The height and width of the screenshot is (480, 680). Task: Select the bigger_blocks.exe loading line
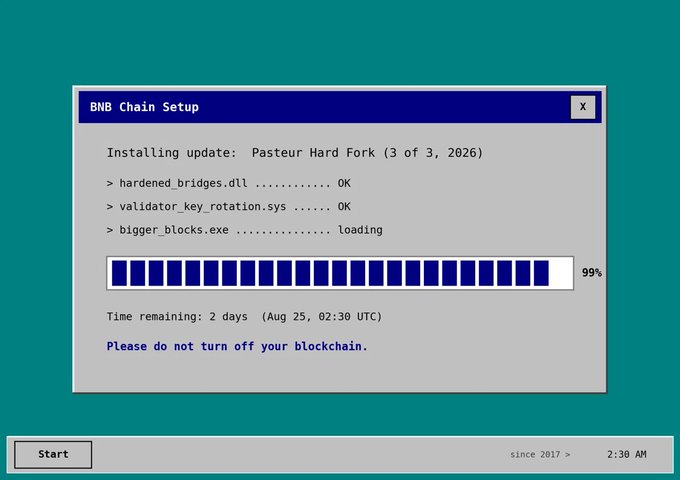[245, 230]
